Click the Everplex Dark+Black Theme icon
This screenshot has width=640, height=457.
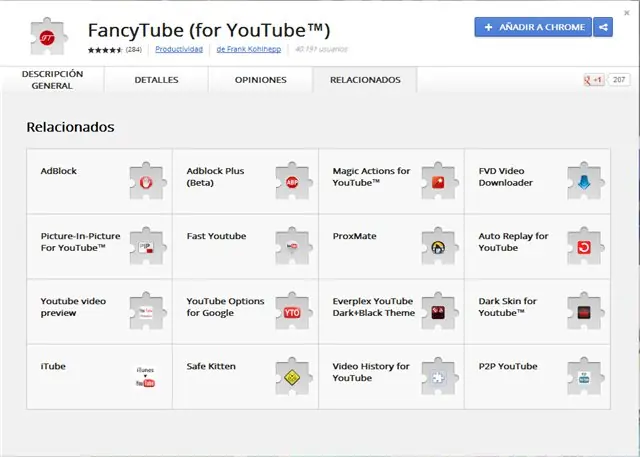(440, 311)
